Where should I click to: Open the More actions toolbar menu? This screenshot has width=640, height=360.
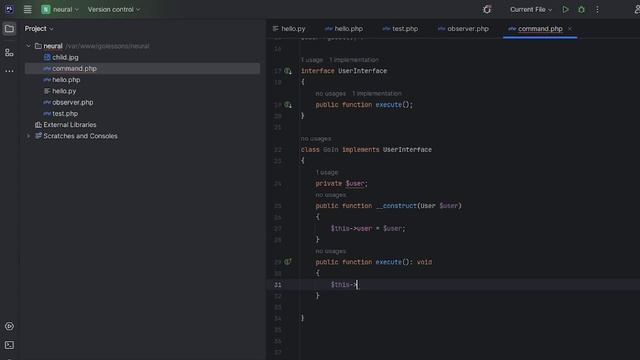(597, 9)
